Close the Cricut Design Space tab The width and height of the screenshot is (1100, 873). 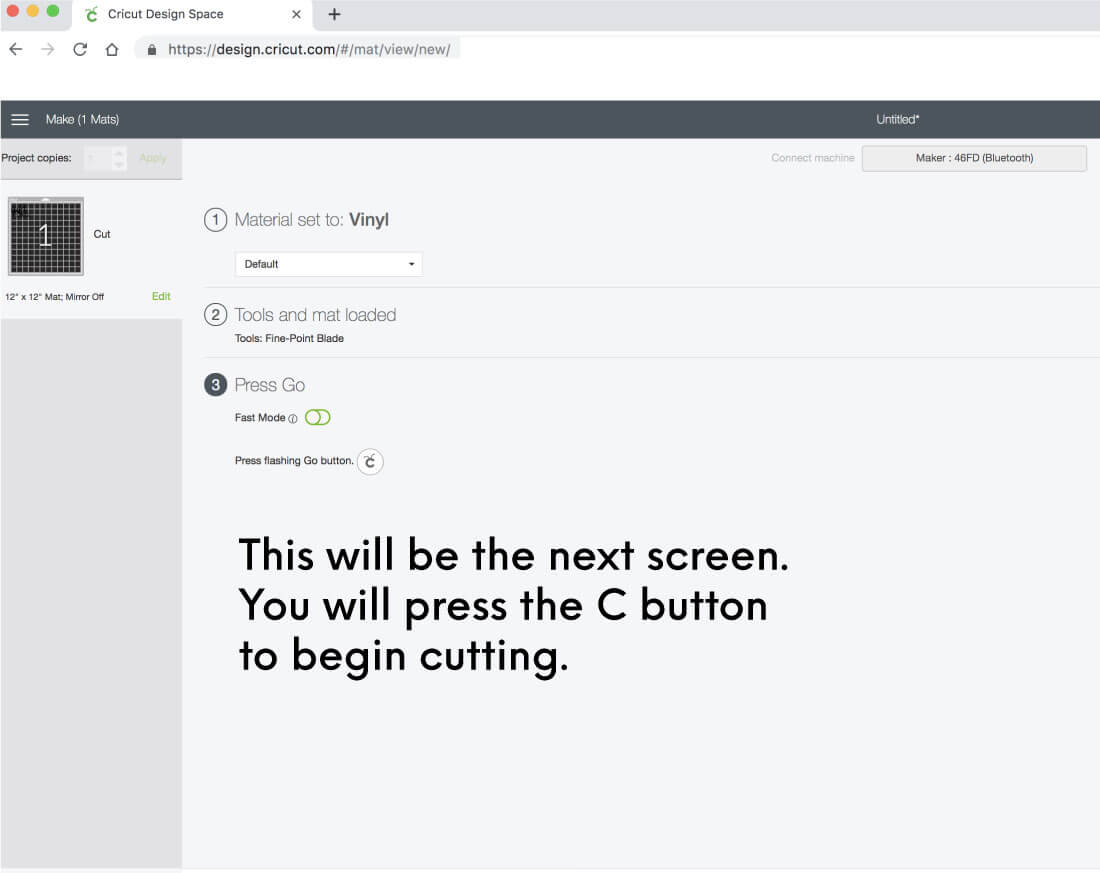(x=296, y=14)
